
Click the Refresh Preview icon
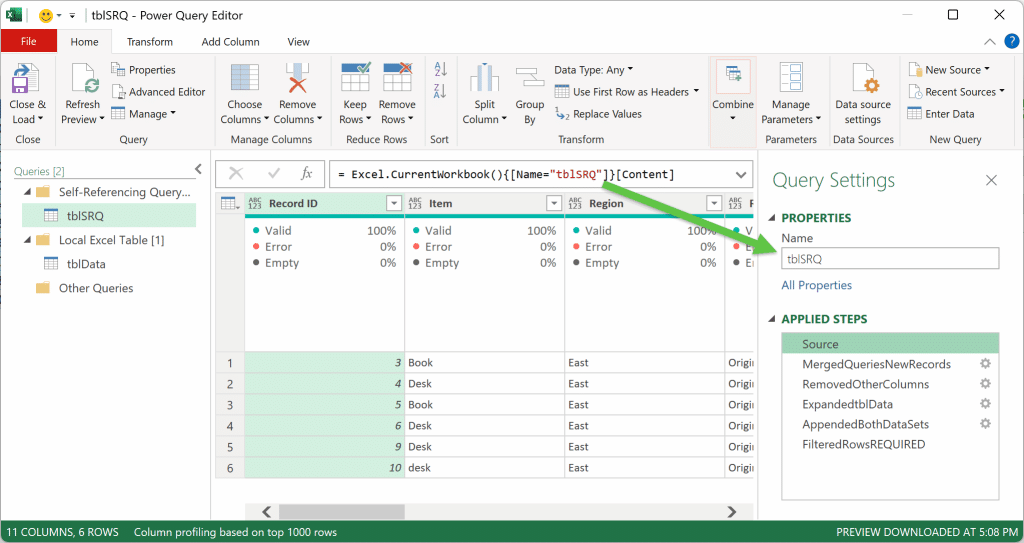coord(83,79)
